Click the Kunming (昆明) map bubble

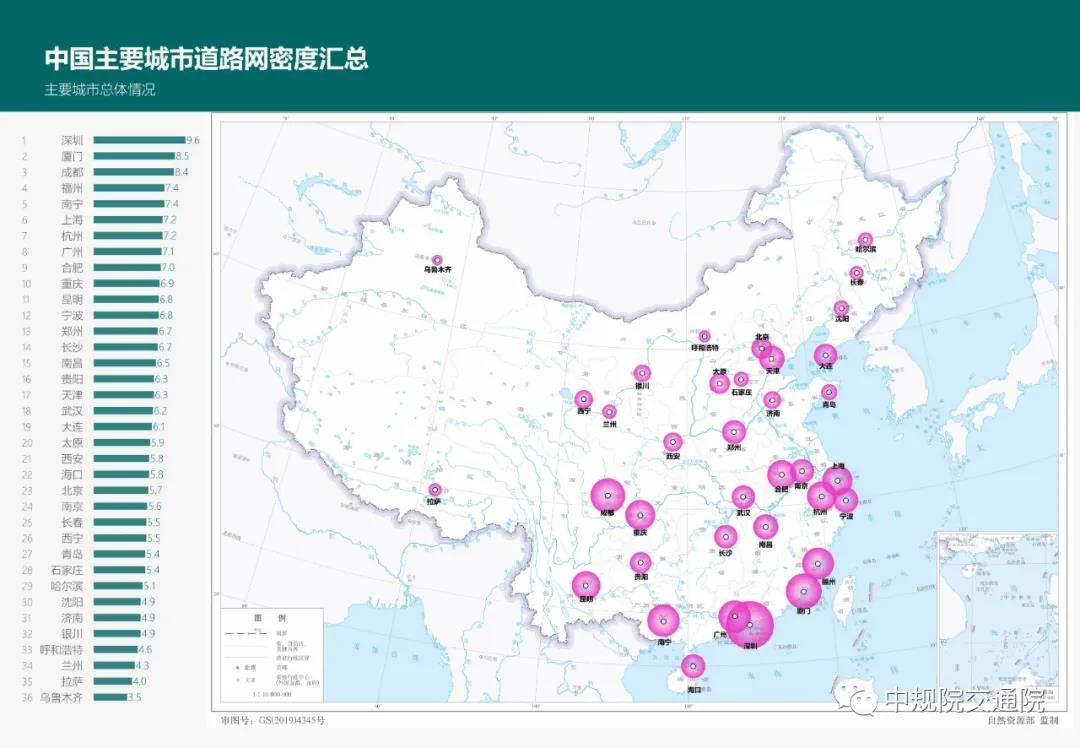(x=586, y=585)
